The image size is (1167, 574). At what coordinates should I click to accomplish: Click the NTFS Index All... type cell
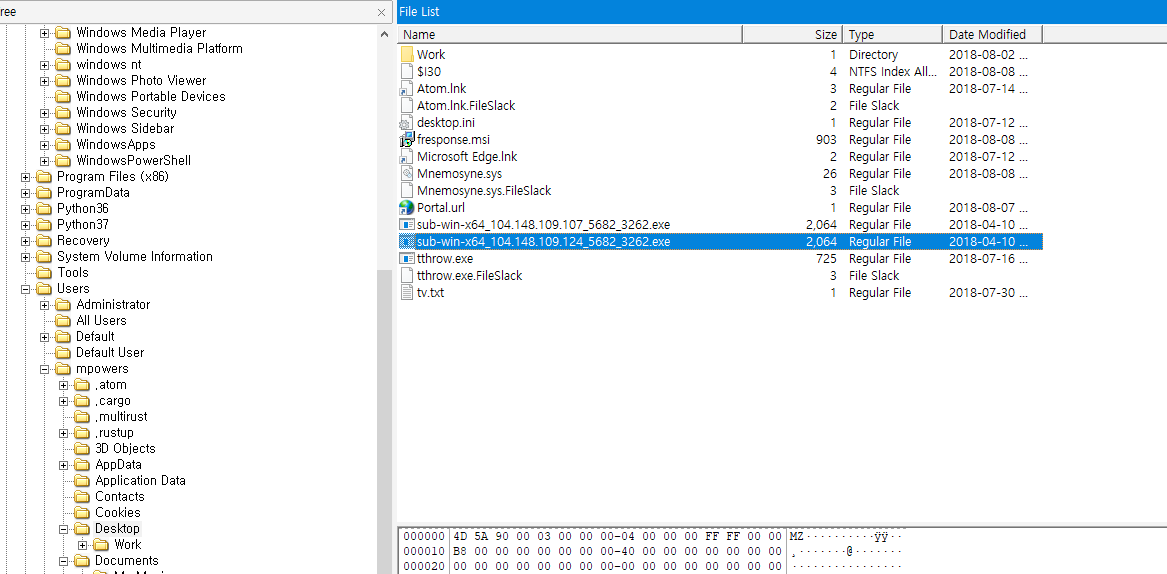[x=893, y=71]
